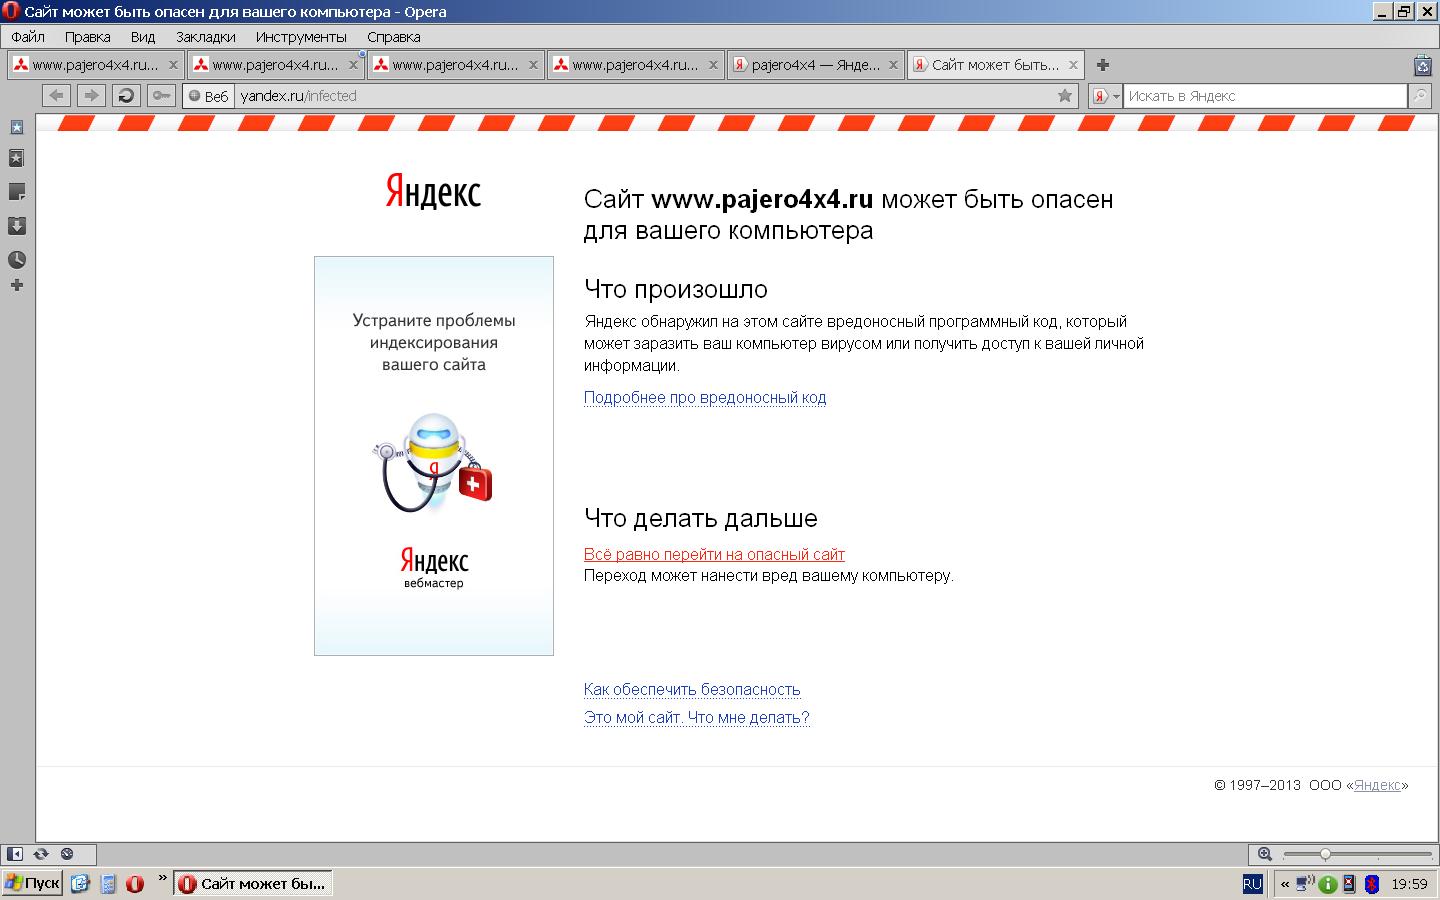The width and height of the screenshot is (1440, 900).
Task: Click the link Всё равно перейти на опасный сайт
Action: [x=714, y=554]
